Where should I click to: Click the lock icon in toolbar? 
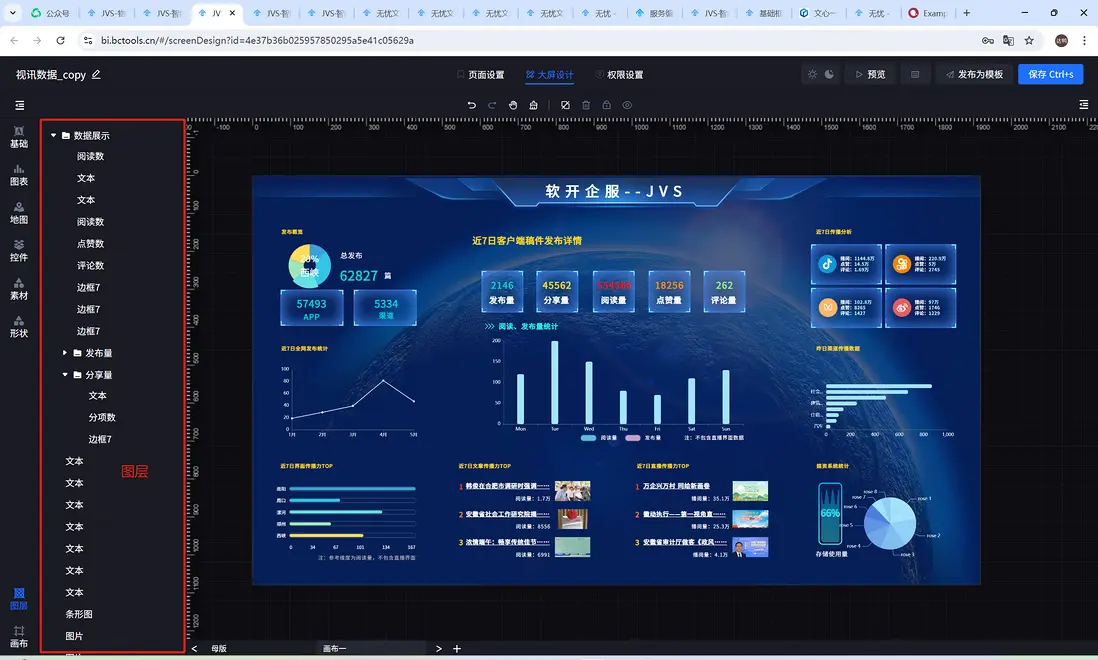pyautogui.click(x=606, y=105)
